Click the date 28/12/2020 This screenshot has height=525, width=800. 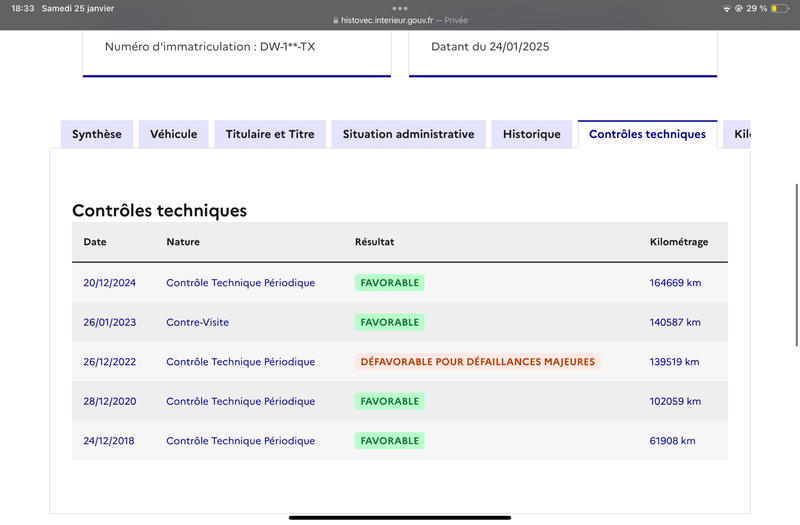tap(110, 402)
